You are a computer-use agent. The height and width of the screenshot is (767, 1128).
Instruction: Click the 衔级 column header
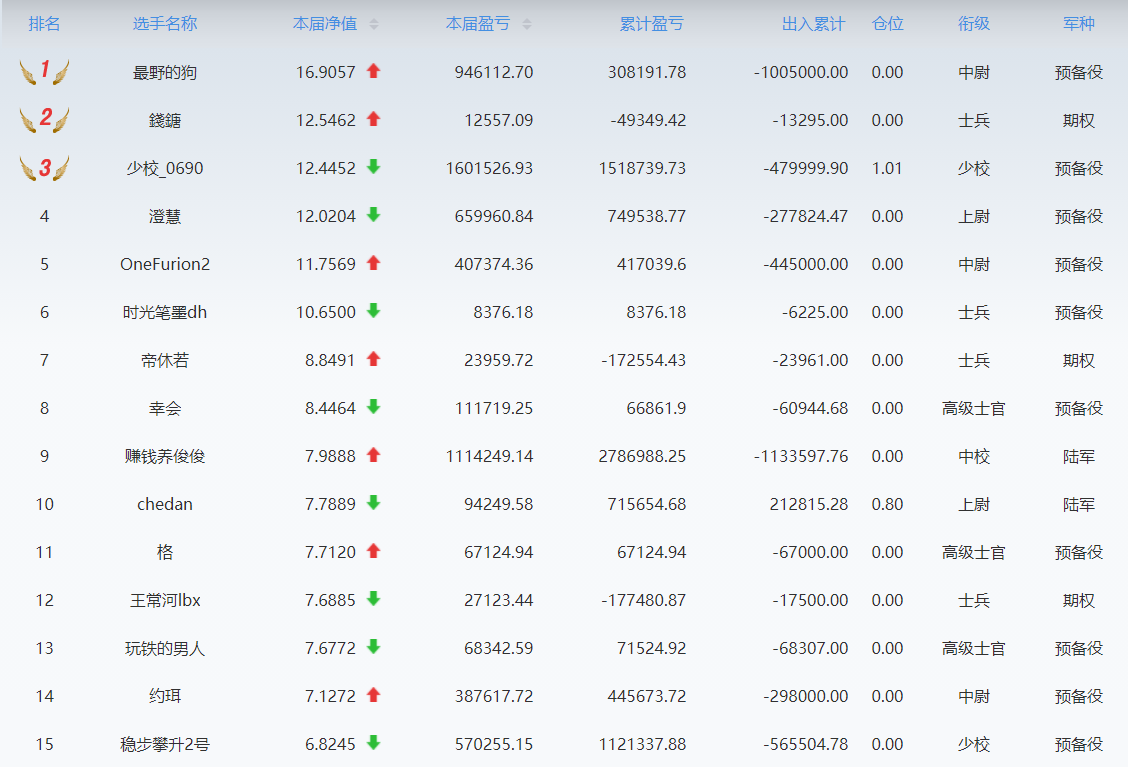(x=974, y=24)
